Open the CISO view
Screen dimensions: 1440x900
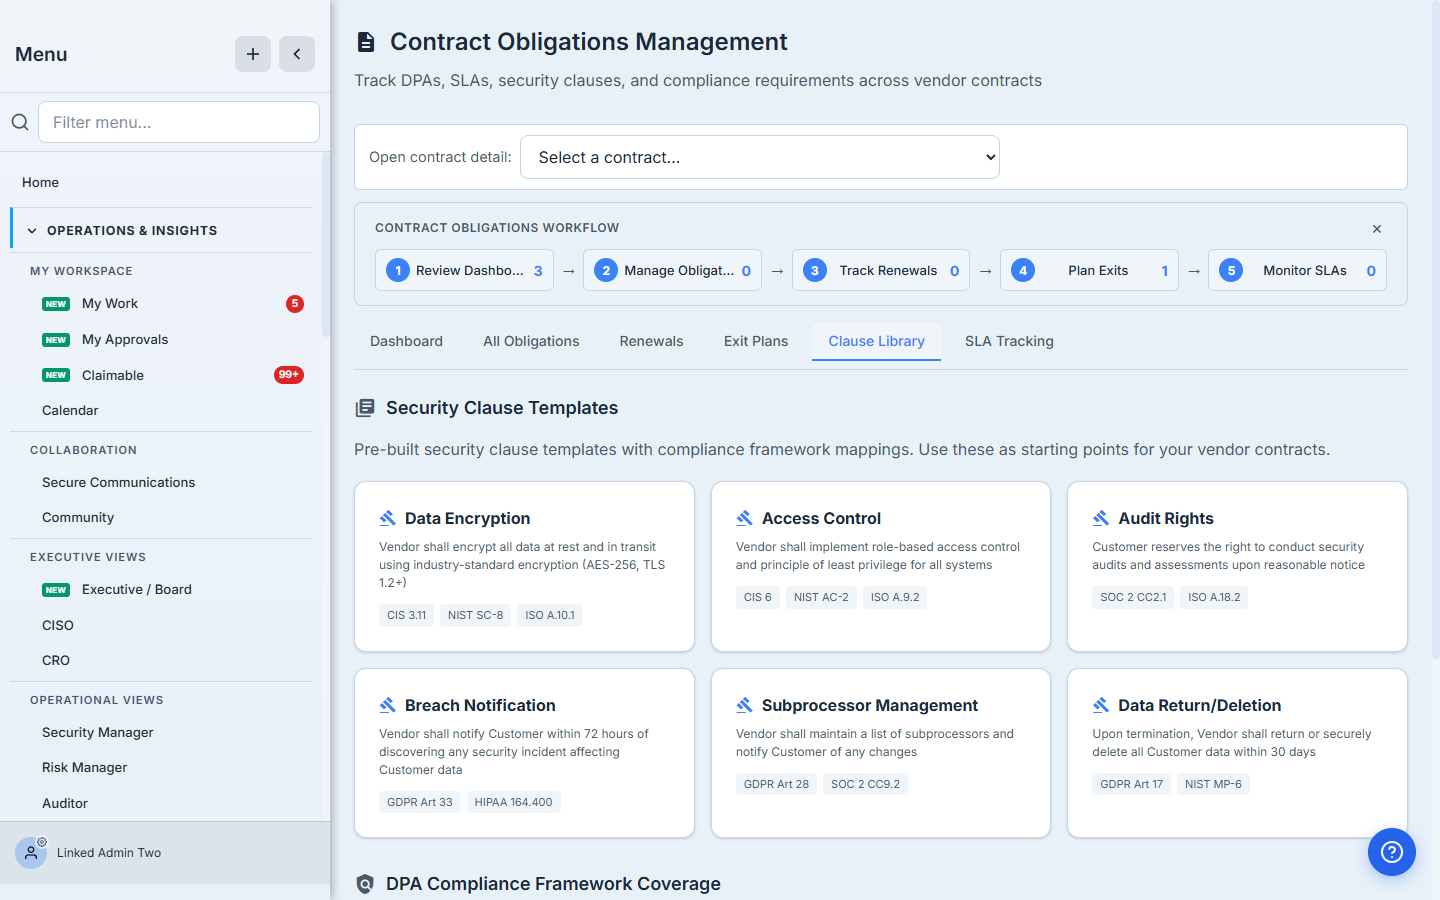pyautogui.click(x=58, y=625)
